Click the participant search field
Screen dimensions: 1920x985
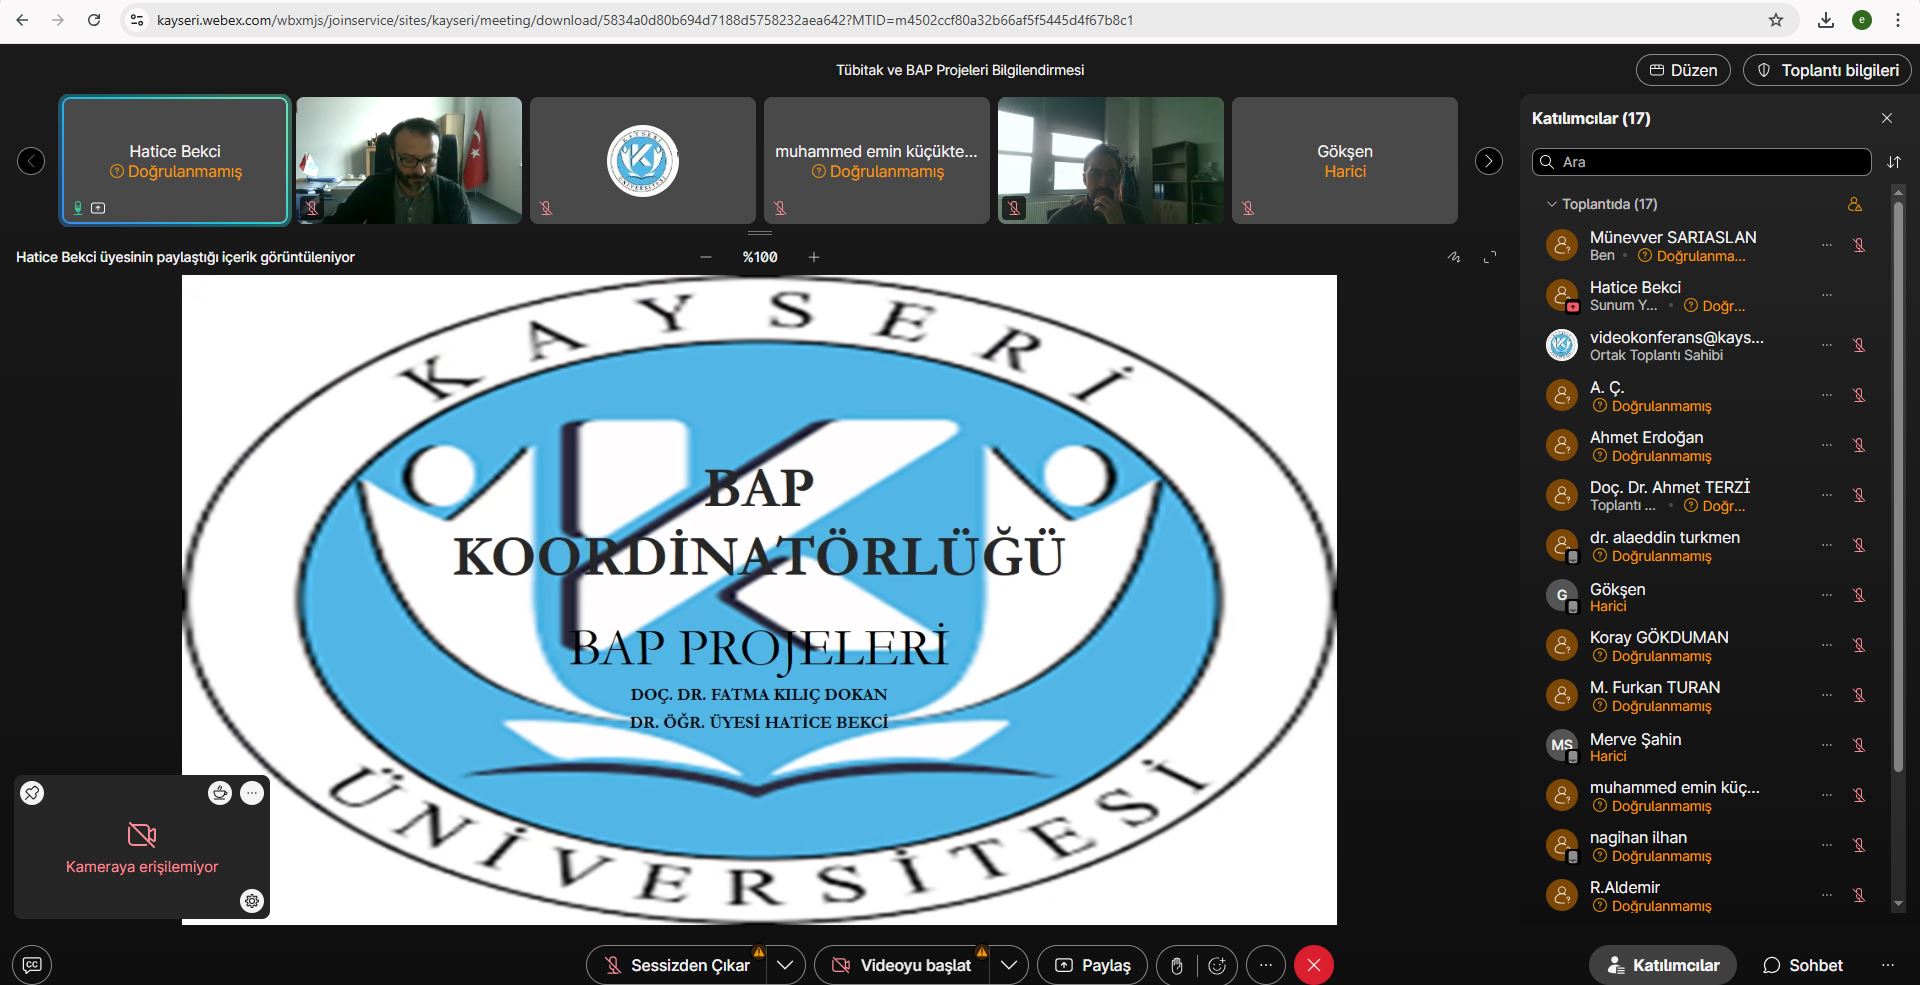1701,162
